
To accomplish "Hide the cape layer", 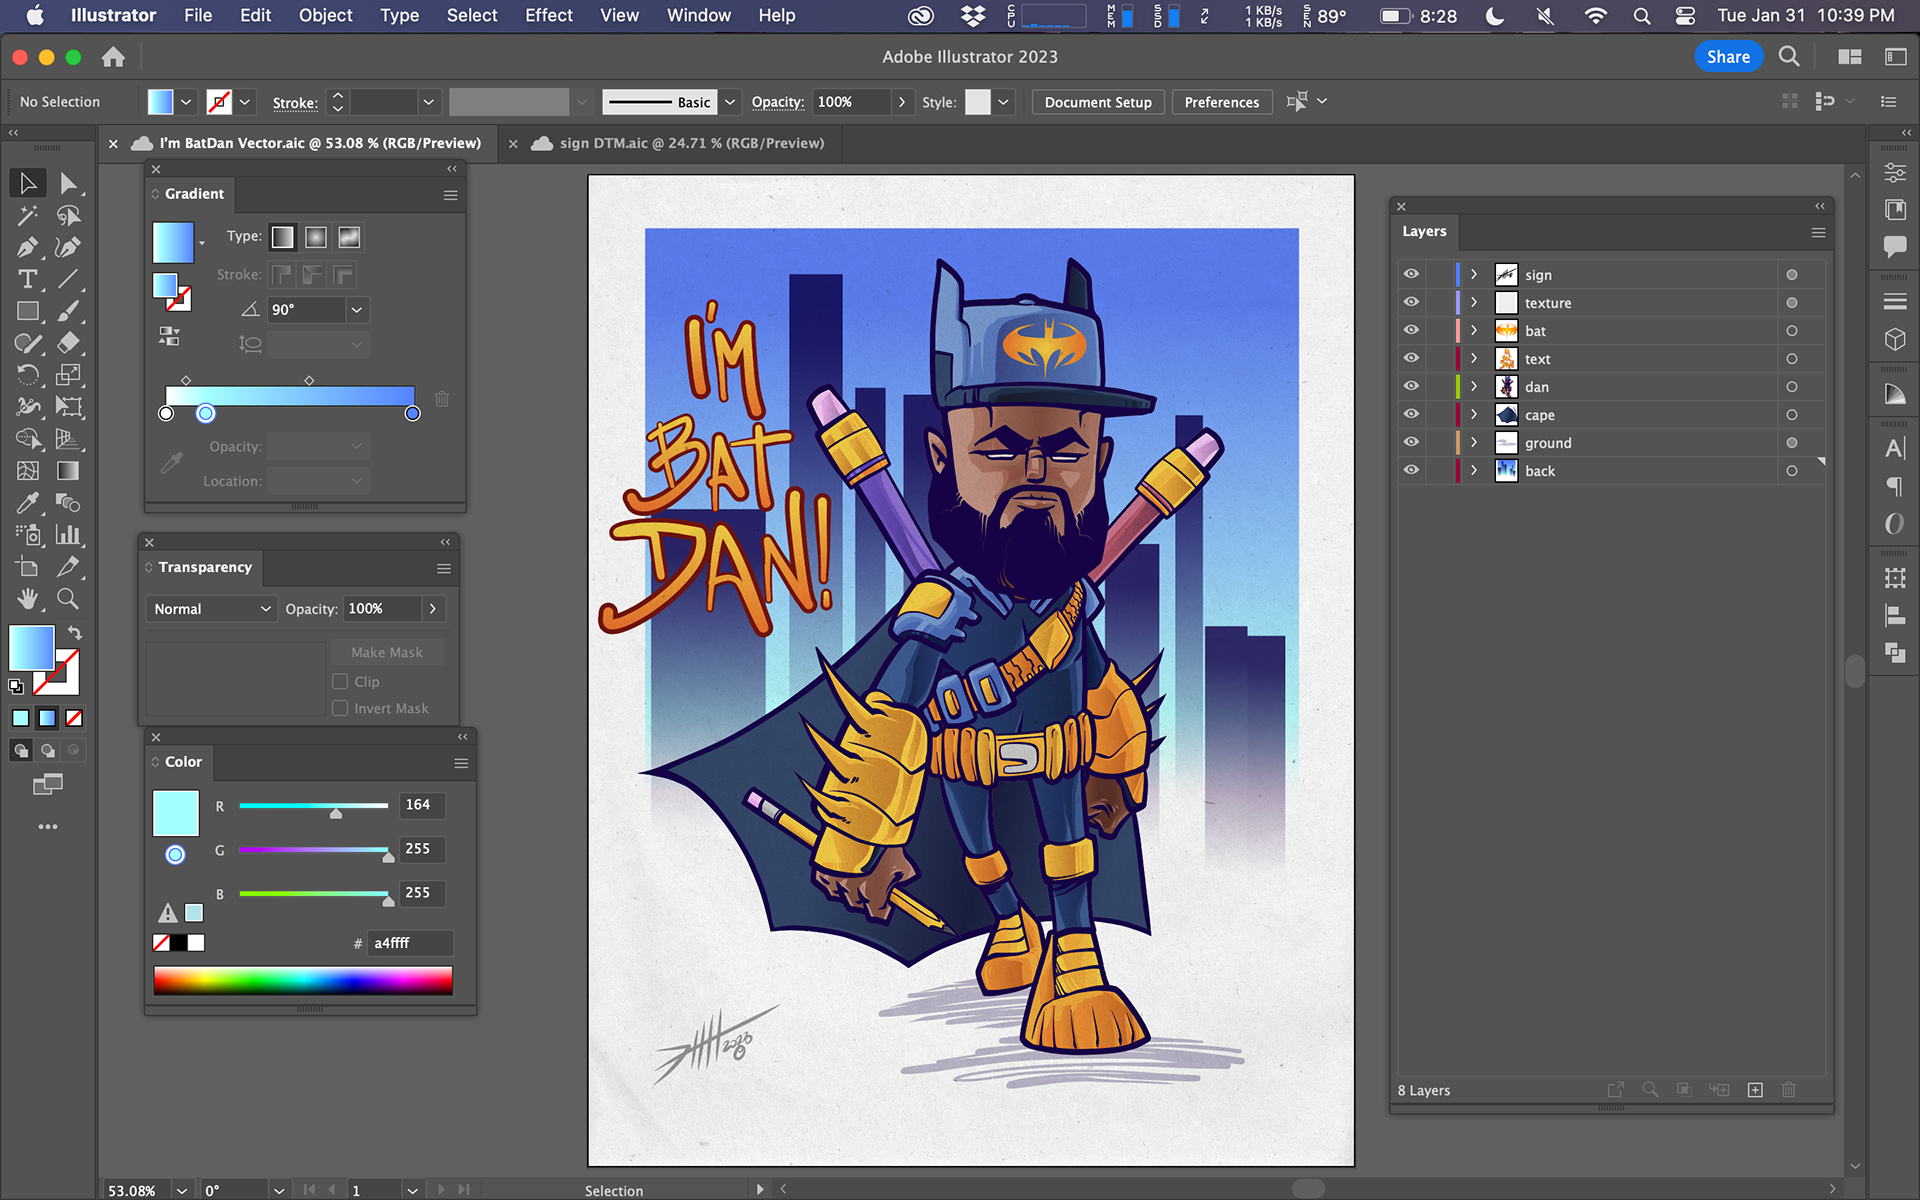I will pos(1411,414).
